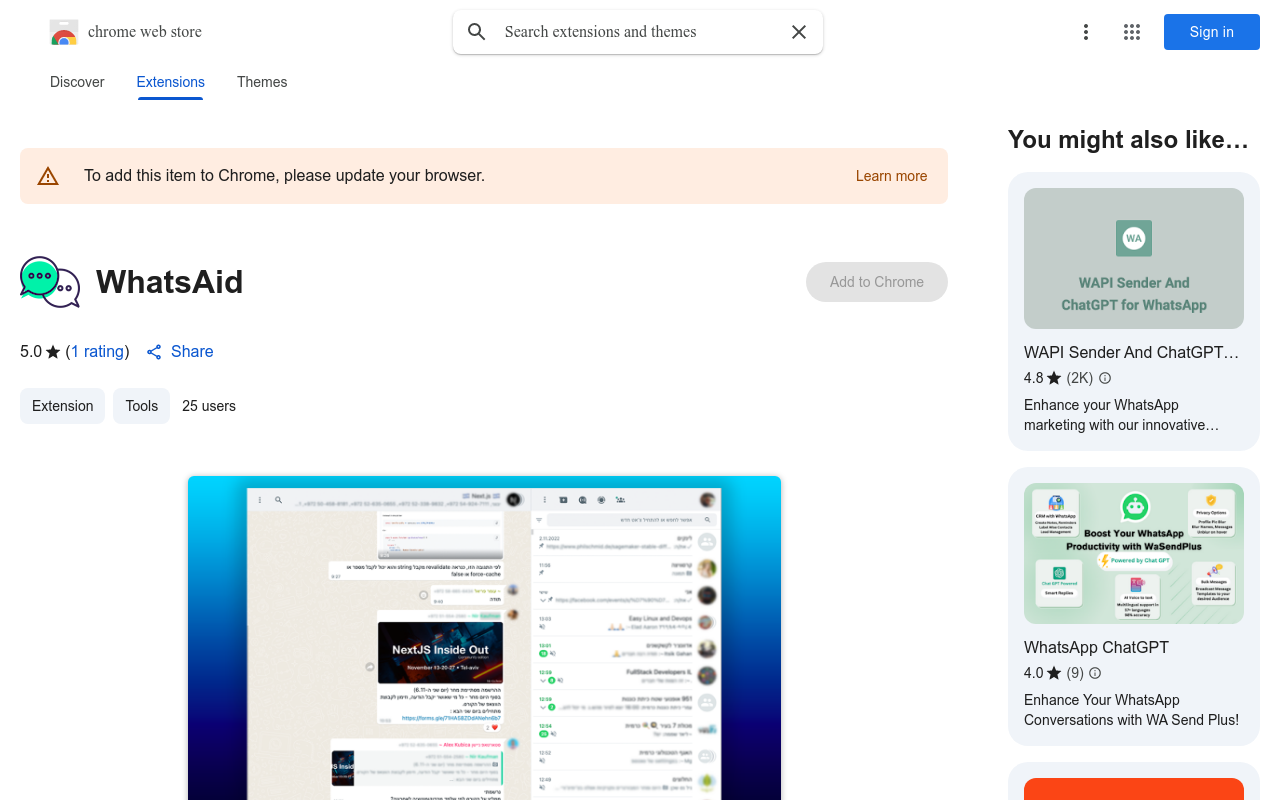Clear the search field with X icon

point(799,32)
